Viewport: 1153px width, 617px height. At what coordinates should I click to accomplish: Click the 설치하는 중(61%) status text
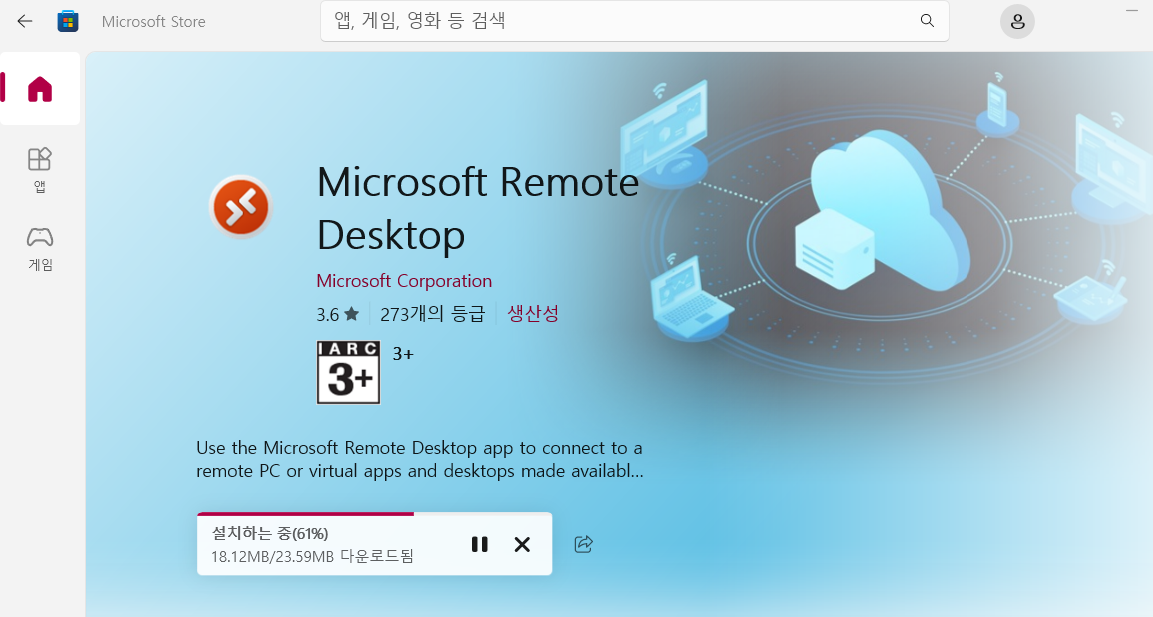tap(270, 533)
